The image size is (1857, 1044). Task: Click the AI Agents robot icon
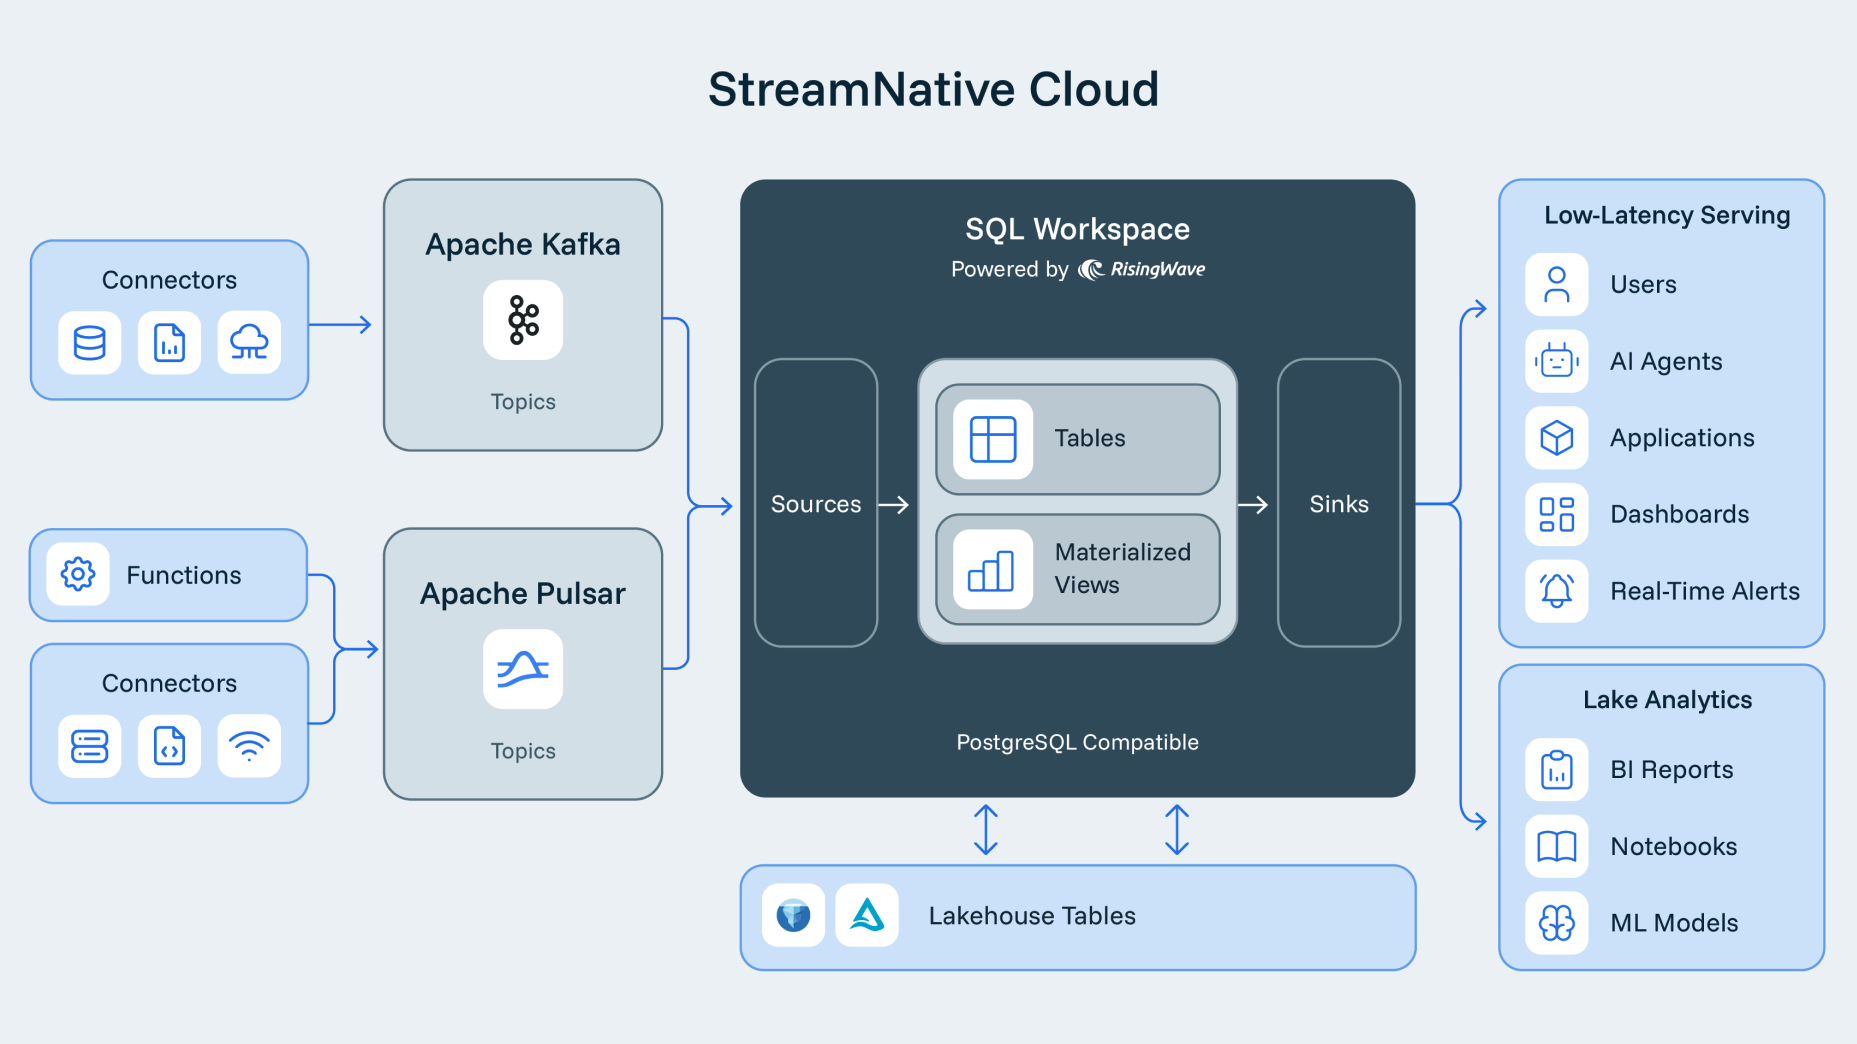click(x=1557, y=361)
